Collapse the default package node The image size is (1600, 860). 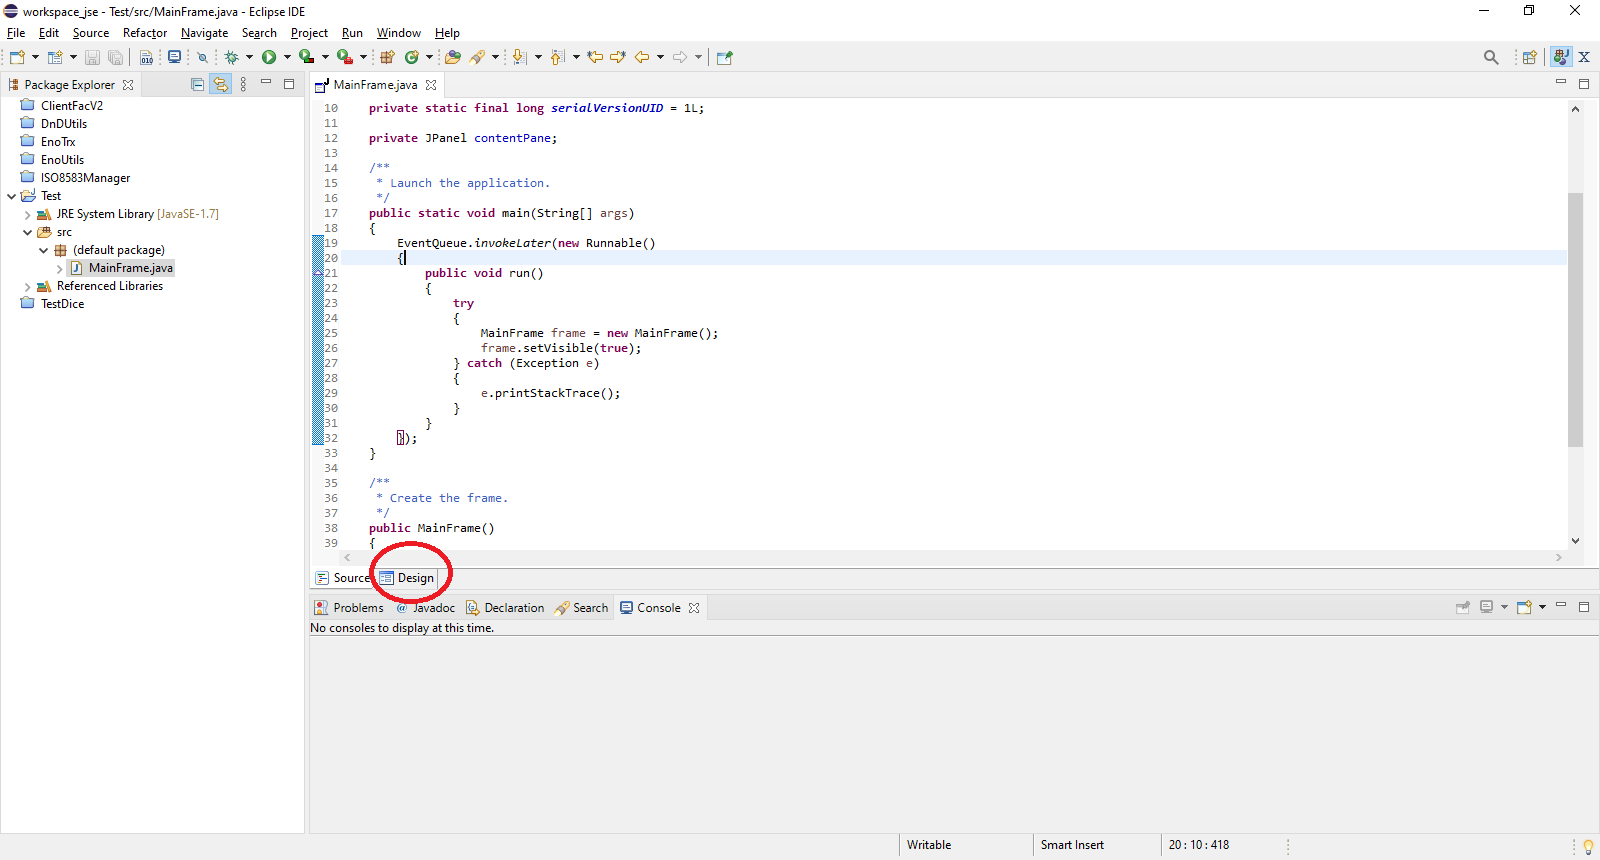coord(43,250)
